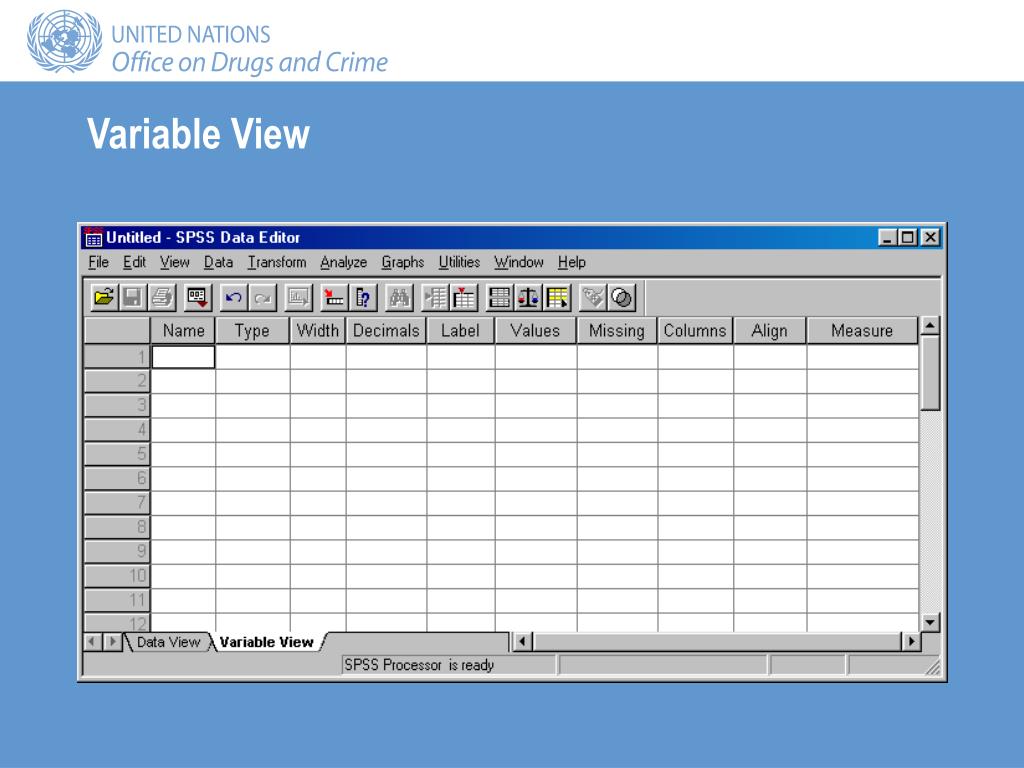Select the Variable View tab
Viewport: 1024px width, 768px height.
coord(266,642)
